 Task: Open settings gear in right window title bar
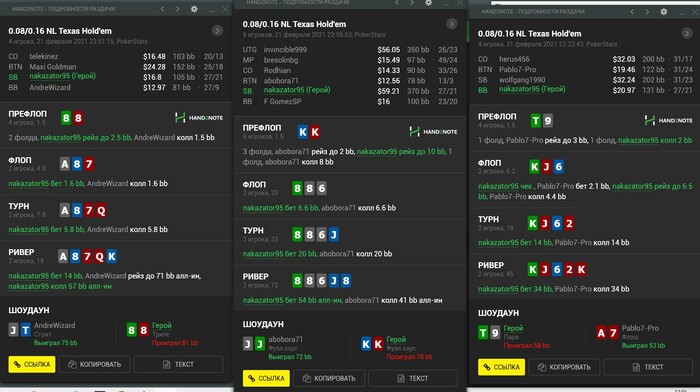click(x=664, y=12)
